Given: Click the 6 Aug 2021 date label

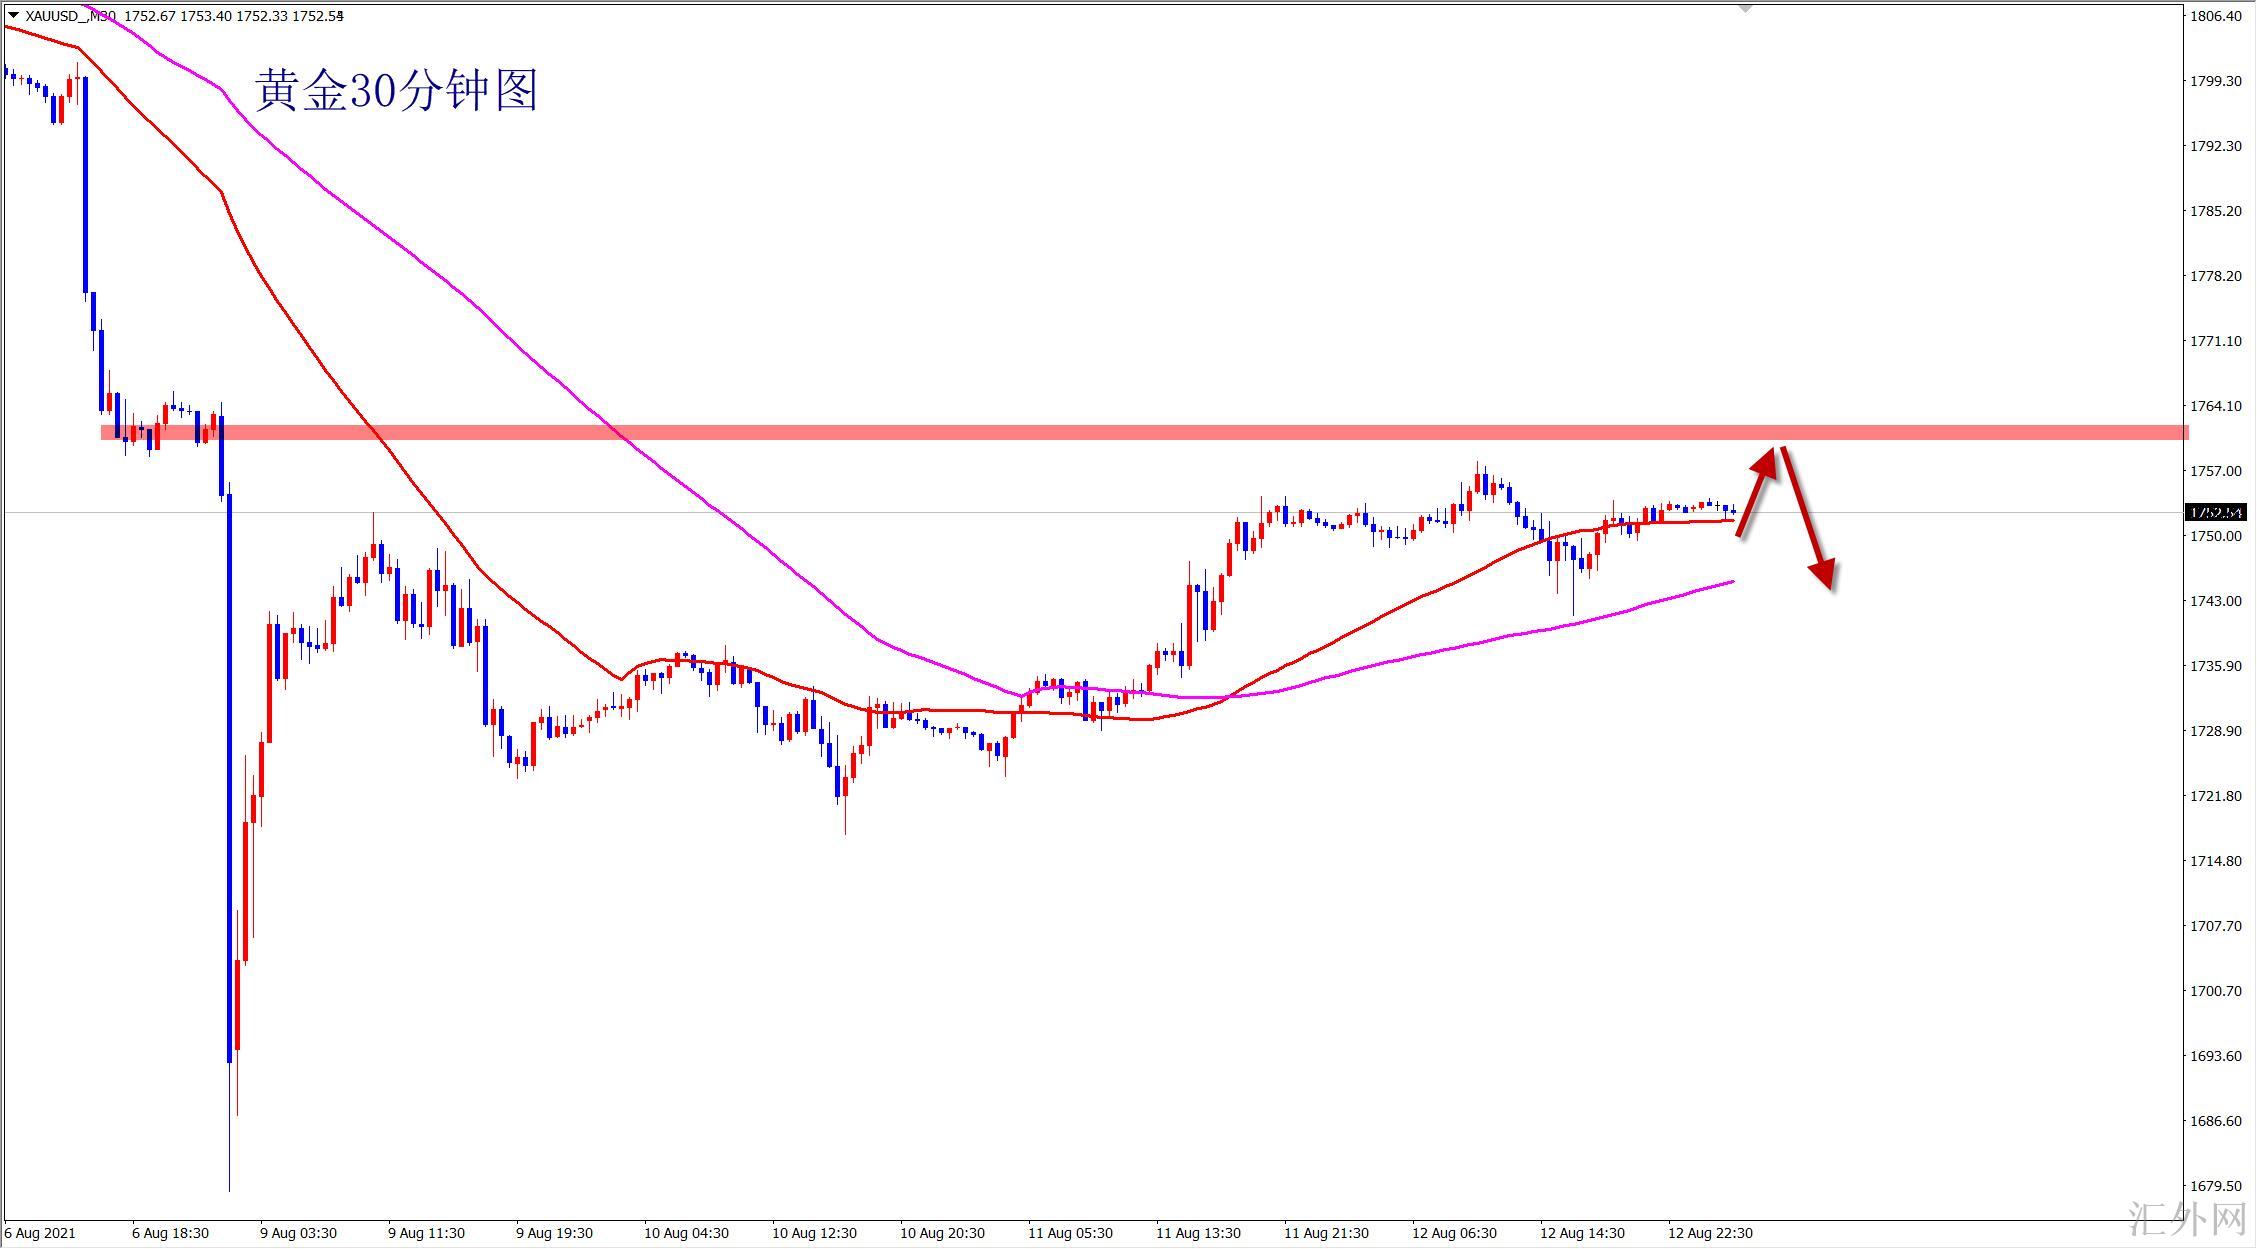Looking at the screenshot, I should 39,1233.
